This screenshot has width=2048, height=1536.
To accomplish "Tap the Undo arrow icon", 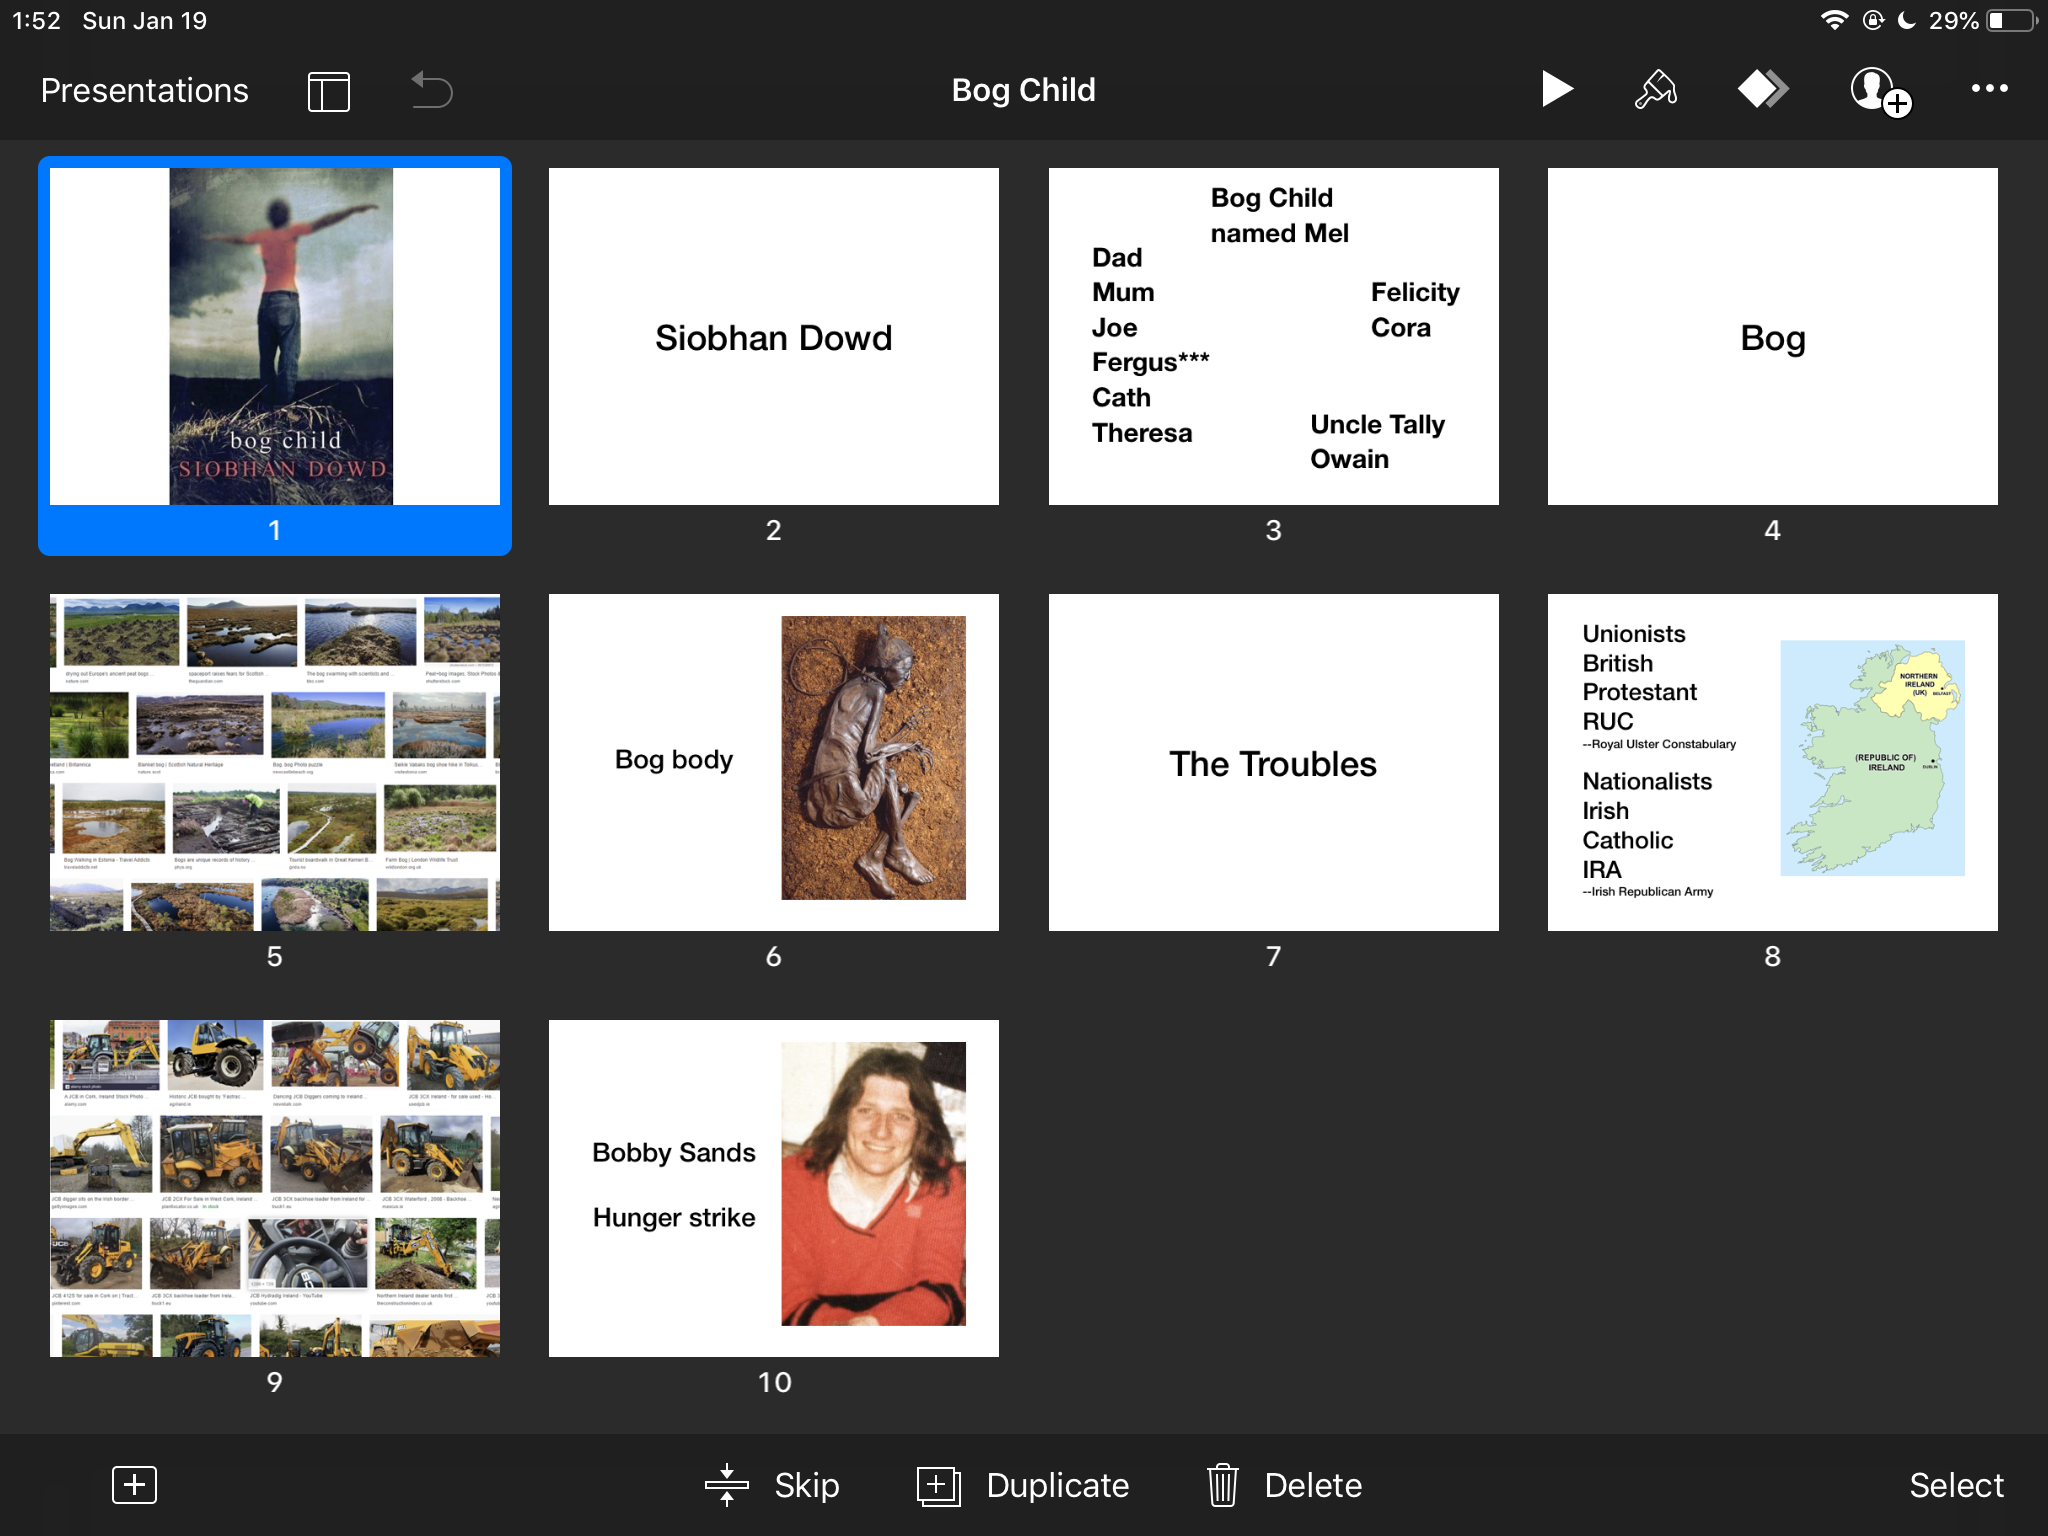I will coord(432,90).
